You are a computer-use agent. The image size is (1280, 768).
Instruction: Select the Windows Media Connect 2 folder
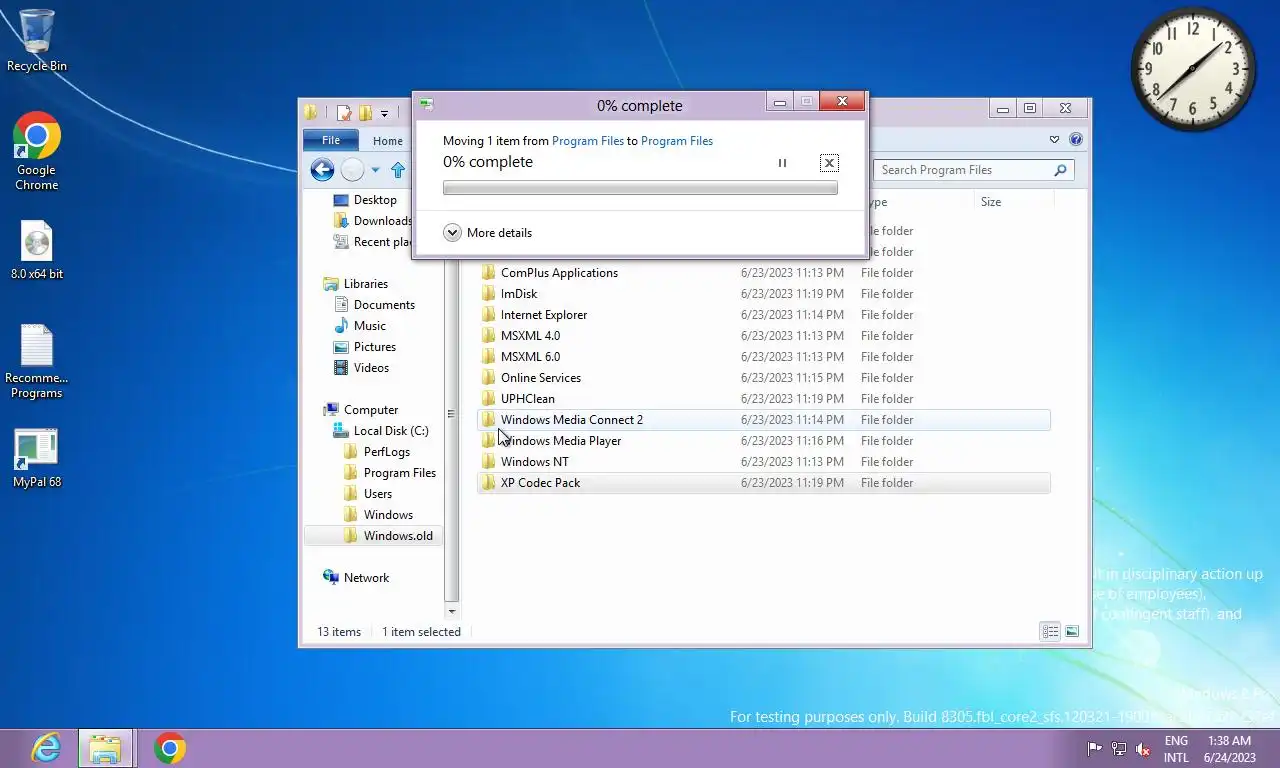[x=764, y=420]
